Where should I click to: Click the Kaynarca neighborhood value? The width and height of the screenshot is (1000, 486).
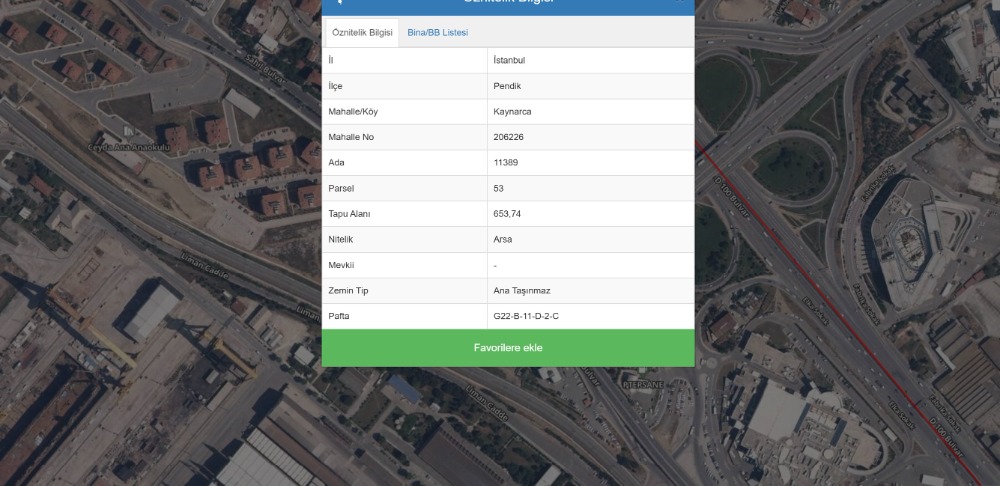pyautogui.click(x=512, y=112)
